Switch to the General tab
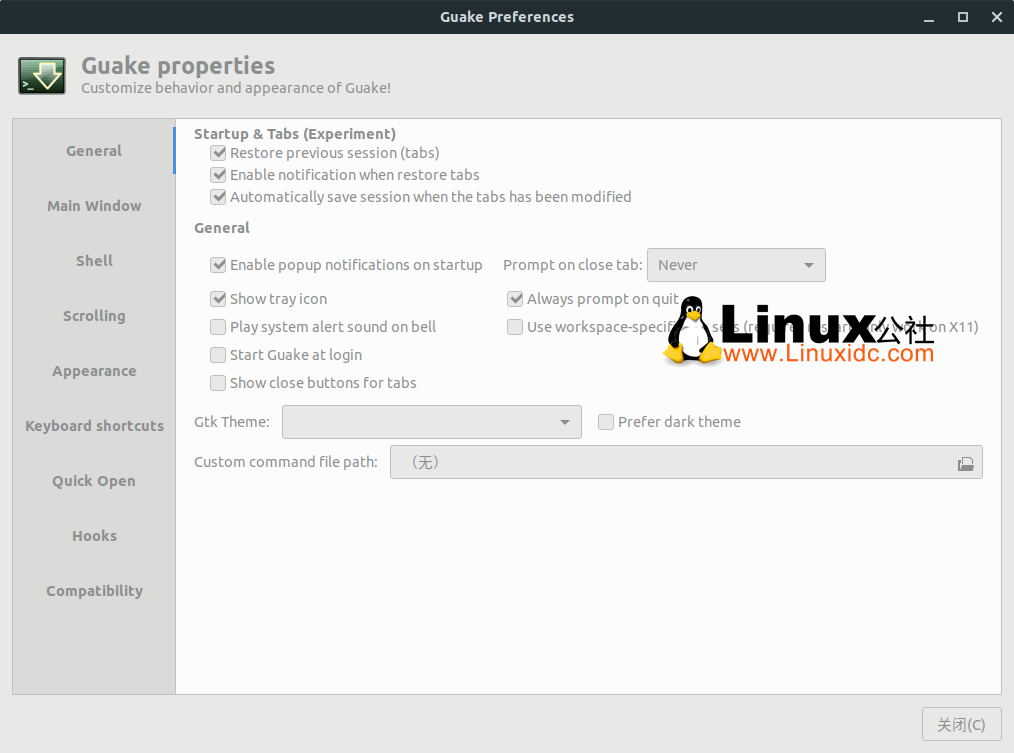This screenshot has height=753, width=1014. click(94, 151)
